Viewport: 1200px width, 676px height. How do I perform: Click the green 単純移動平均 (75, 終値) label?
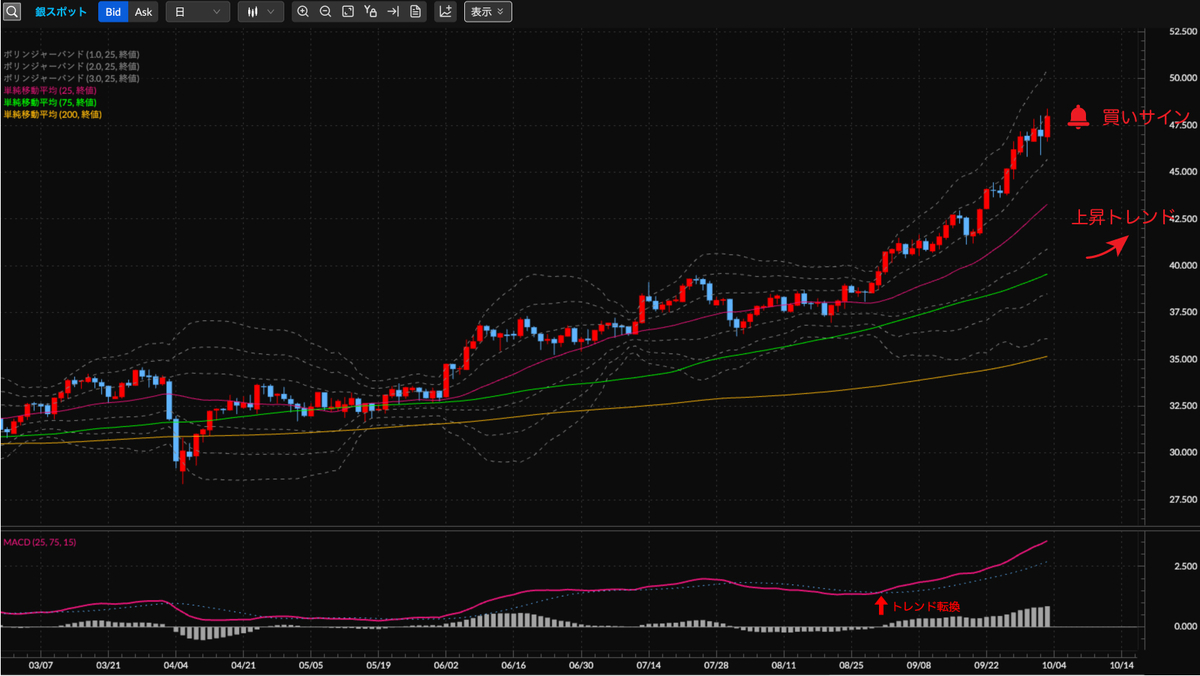point(50,103)
